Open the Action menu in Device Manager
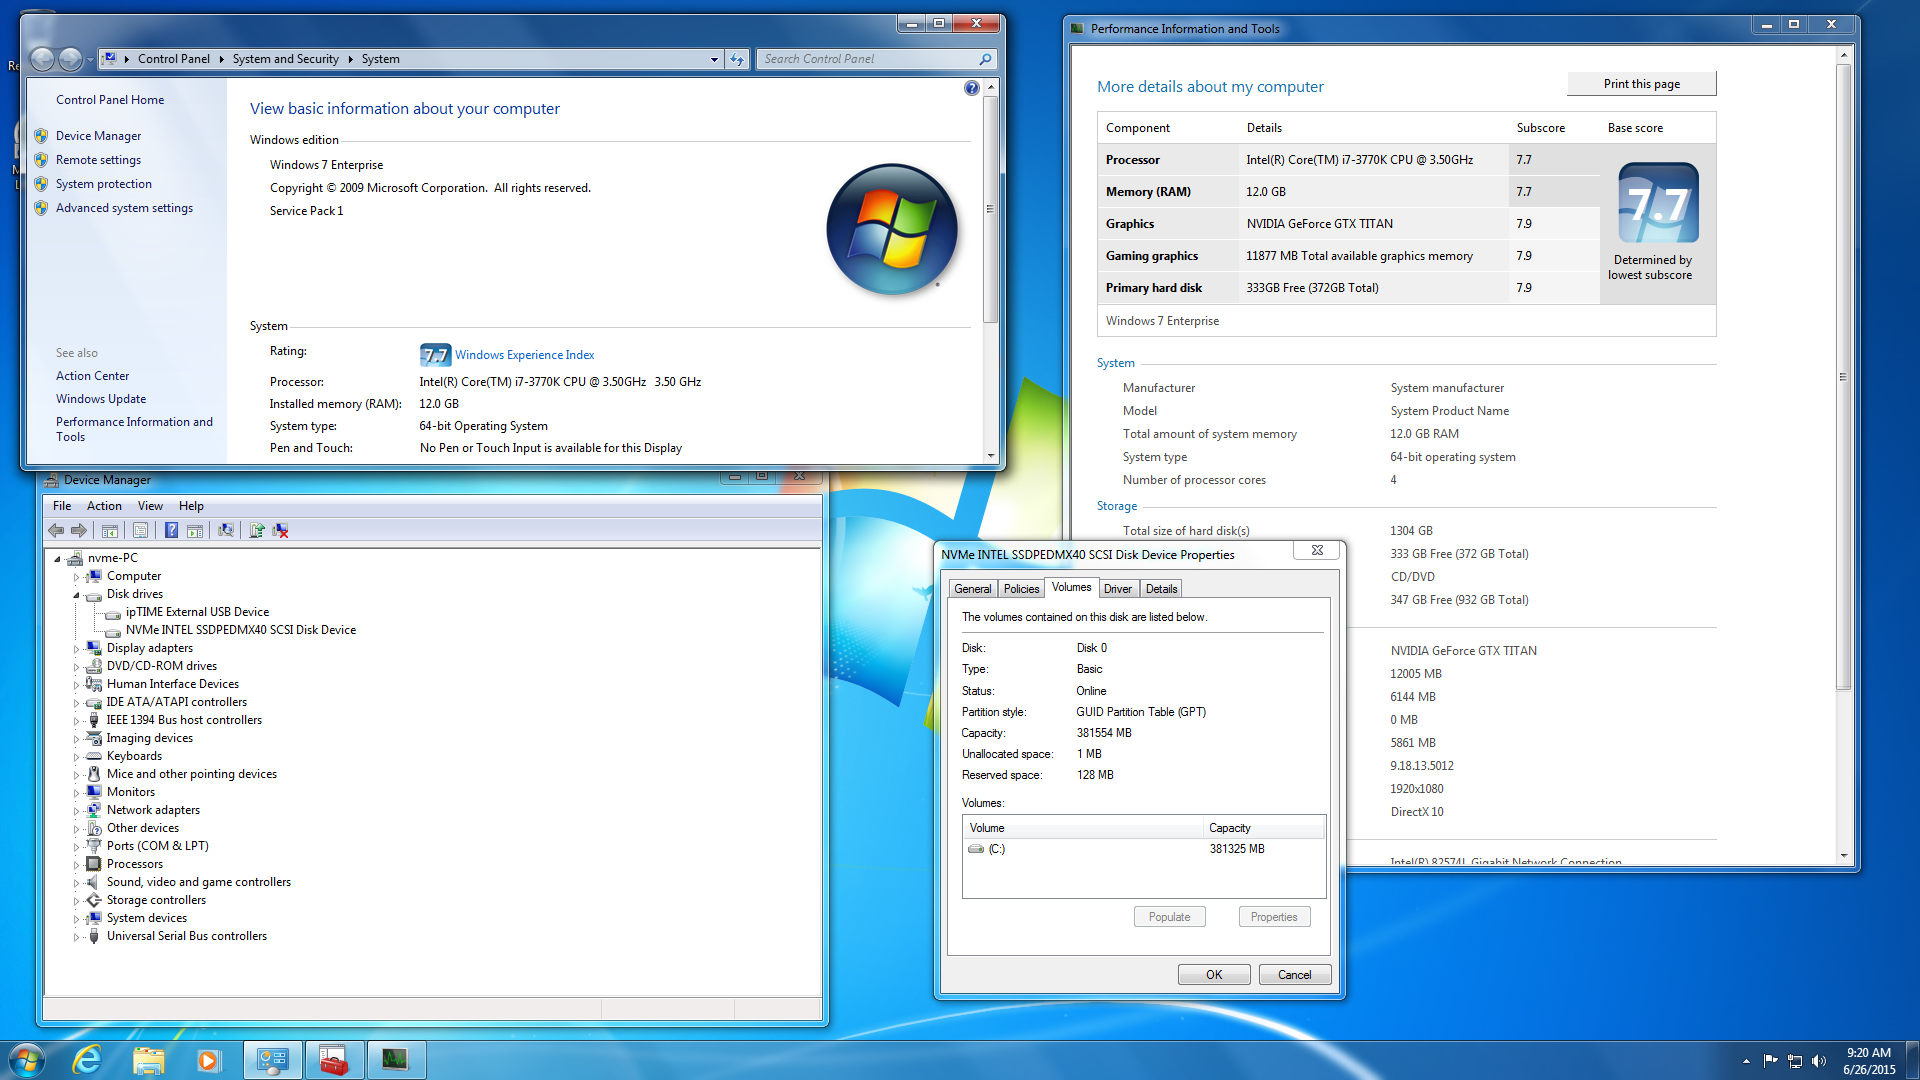This screenshot has width=1920, height=1080. [104, 506]
